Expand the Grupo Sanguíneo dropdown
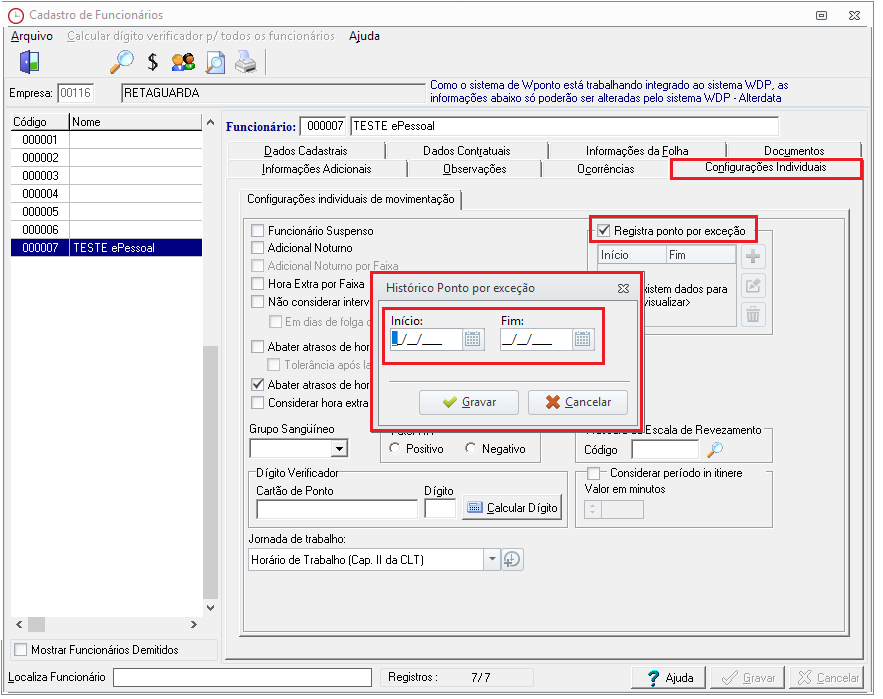The image size is (883, 699). (x=339, y=449)
